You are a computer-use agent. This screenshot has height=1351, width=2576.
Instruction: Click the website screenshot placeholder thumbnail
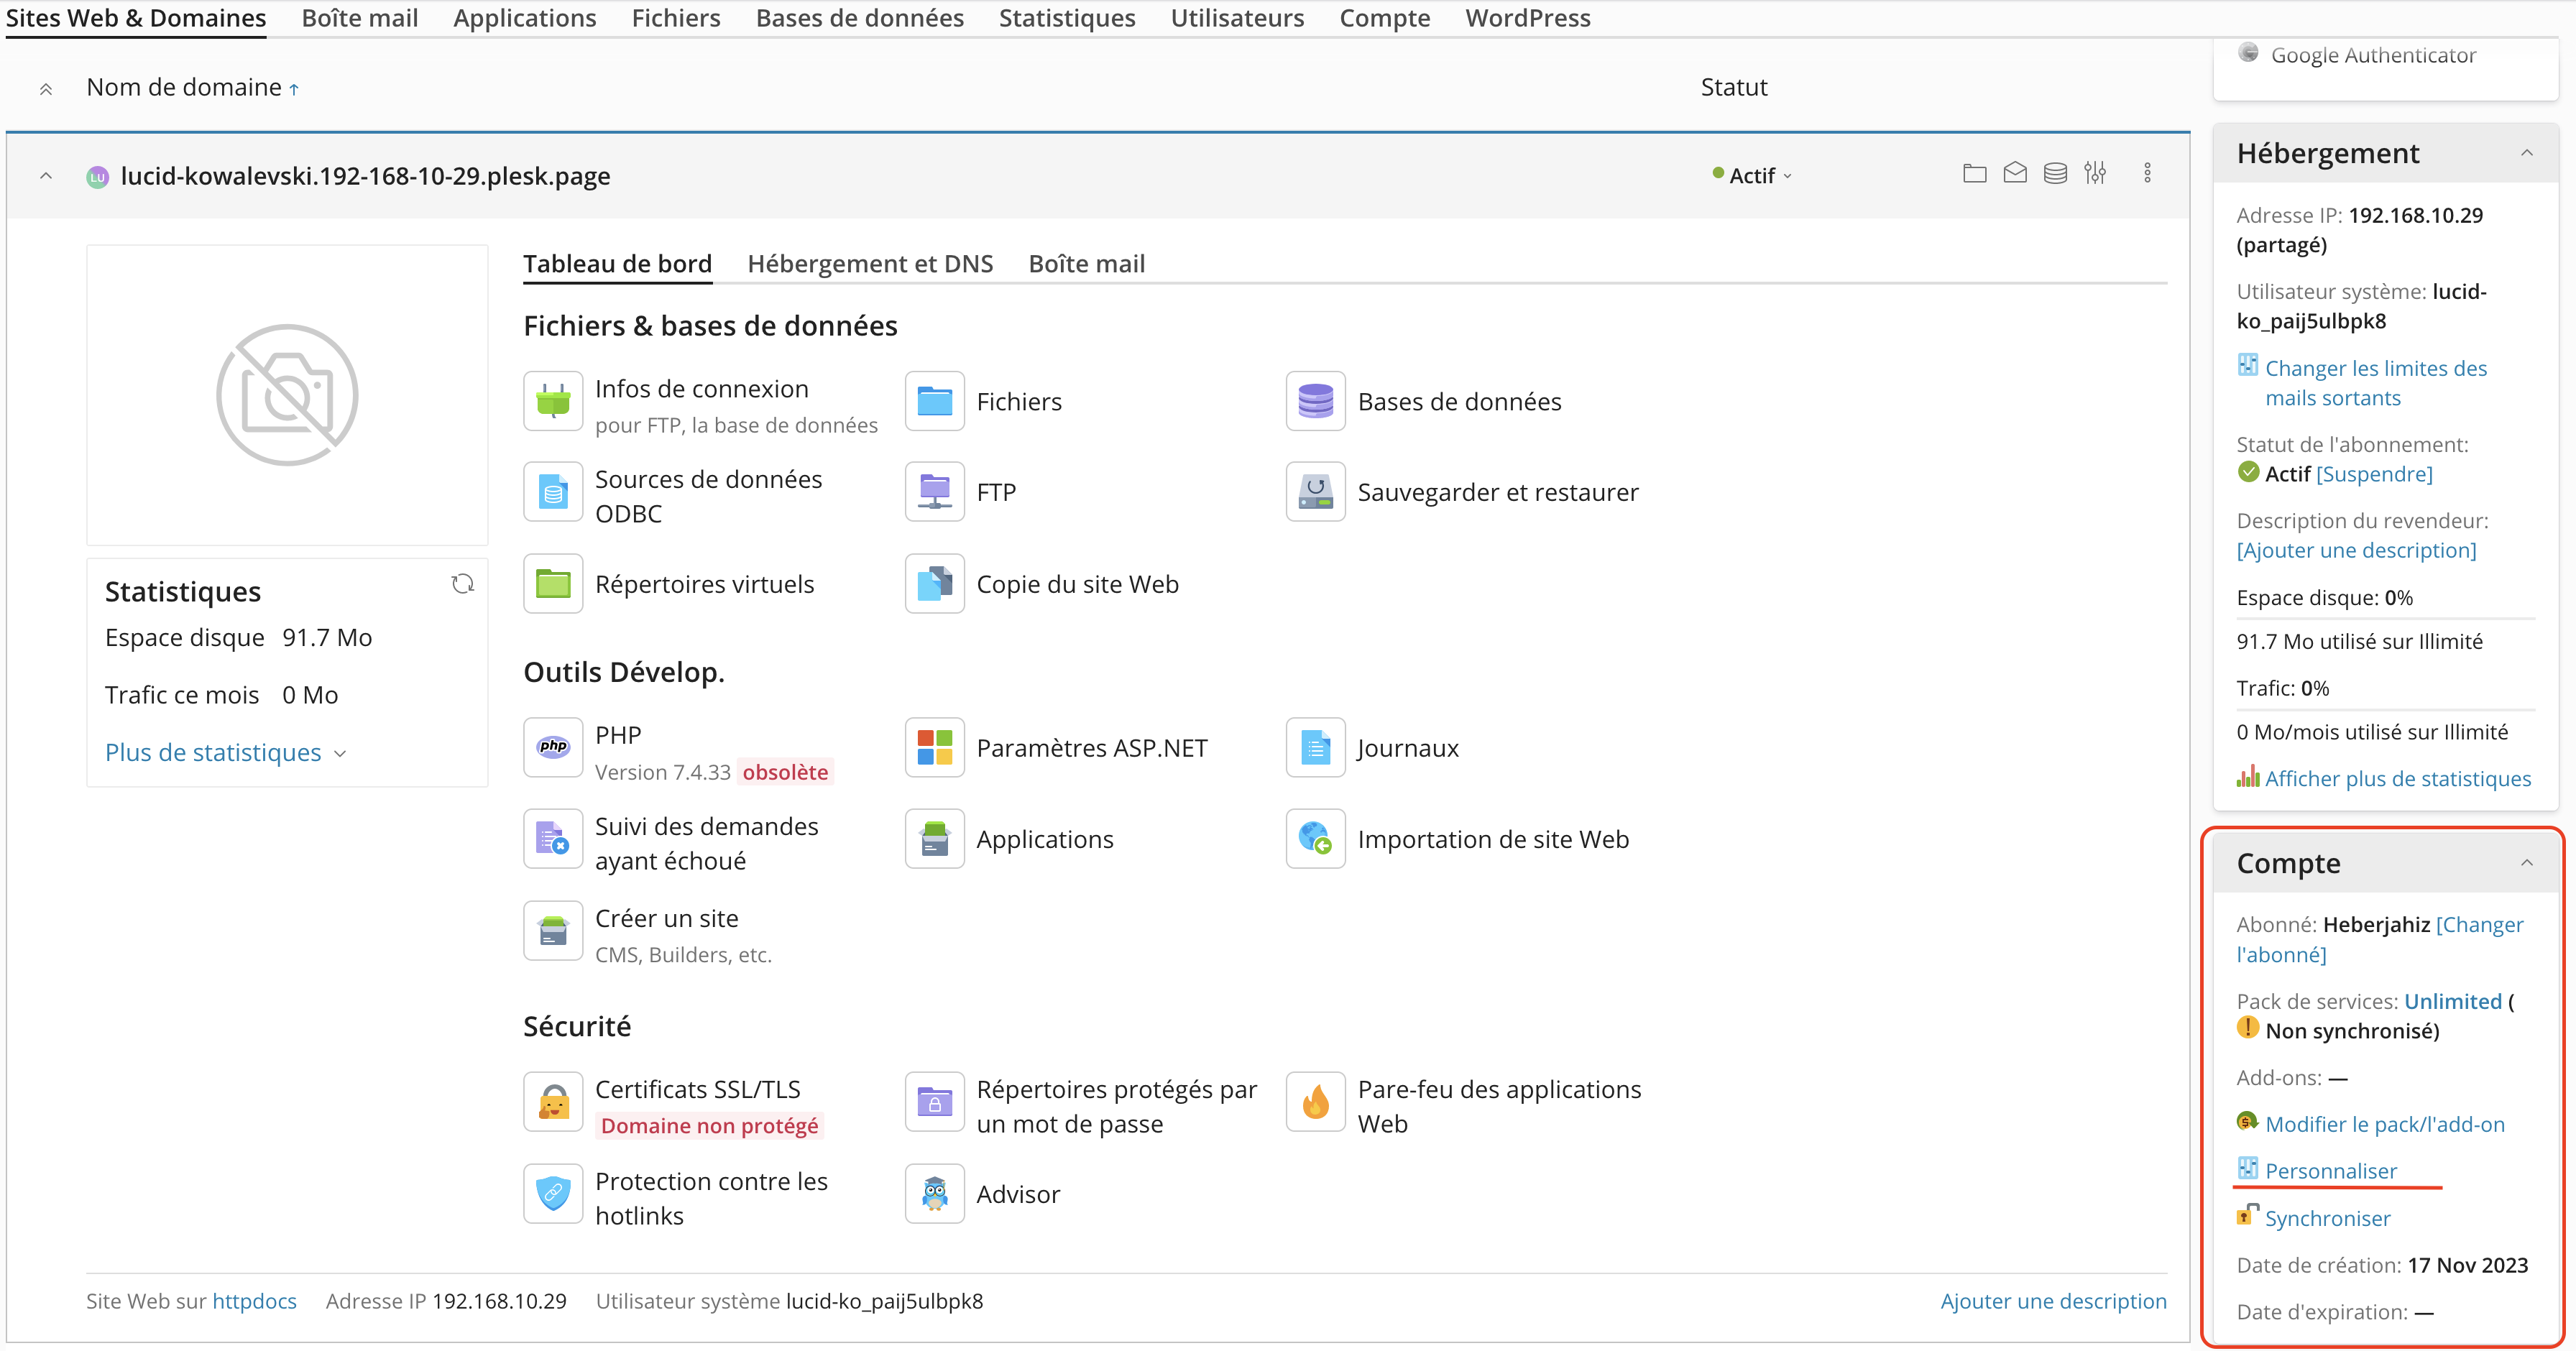pos(287,395)
